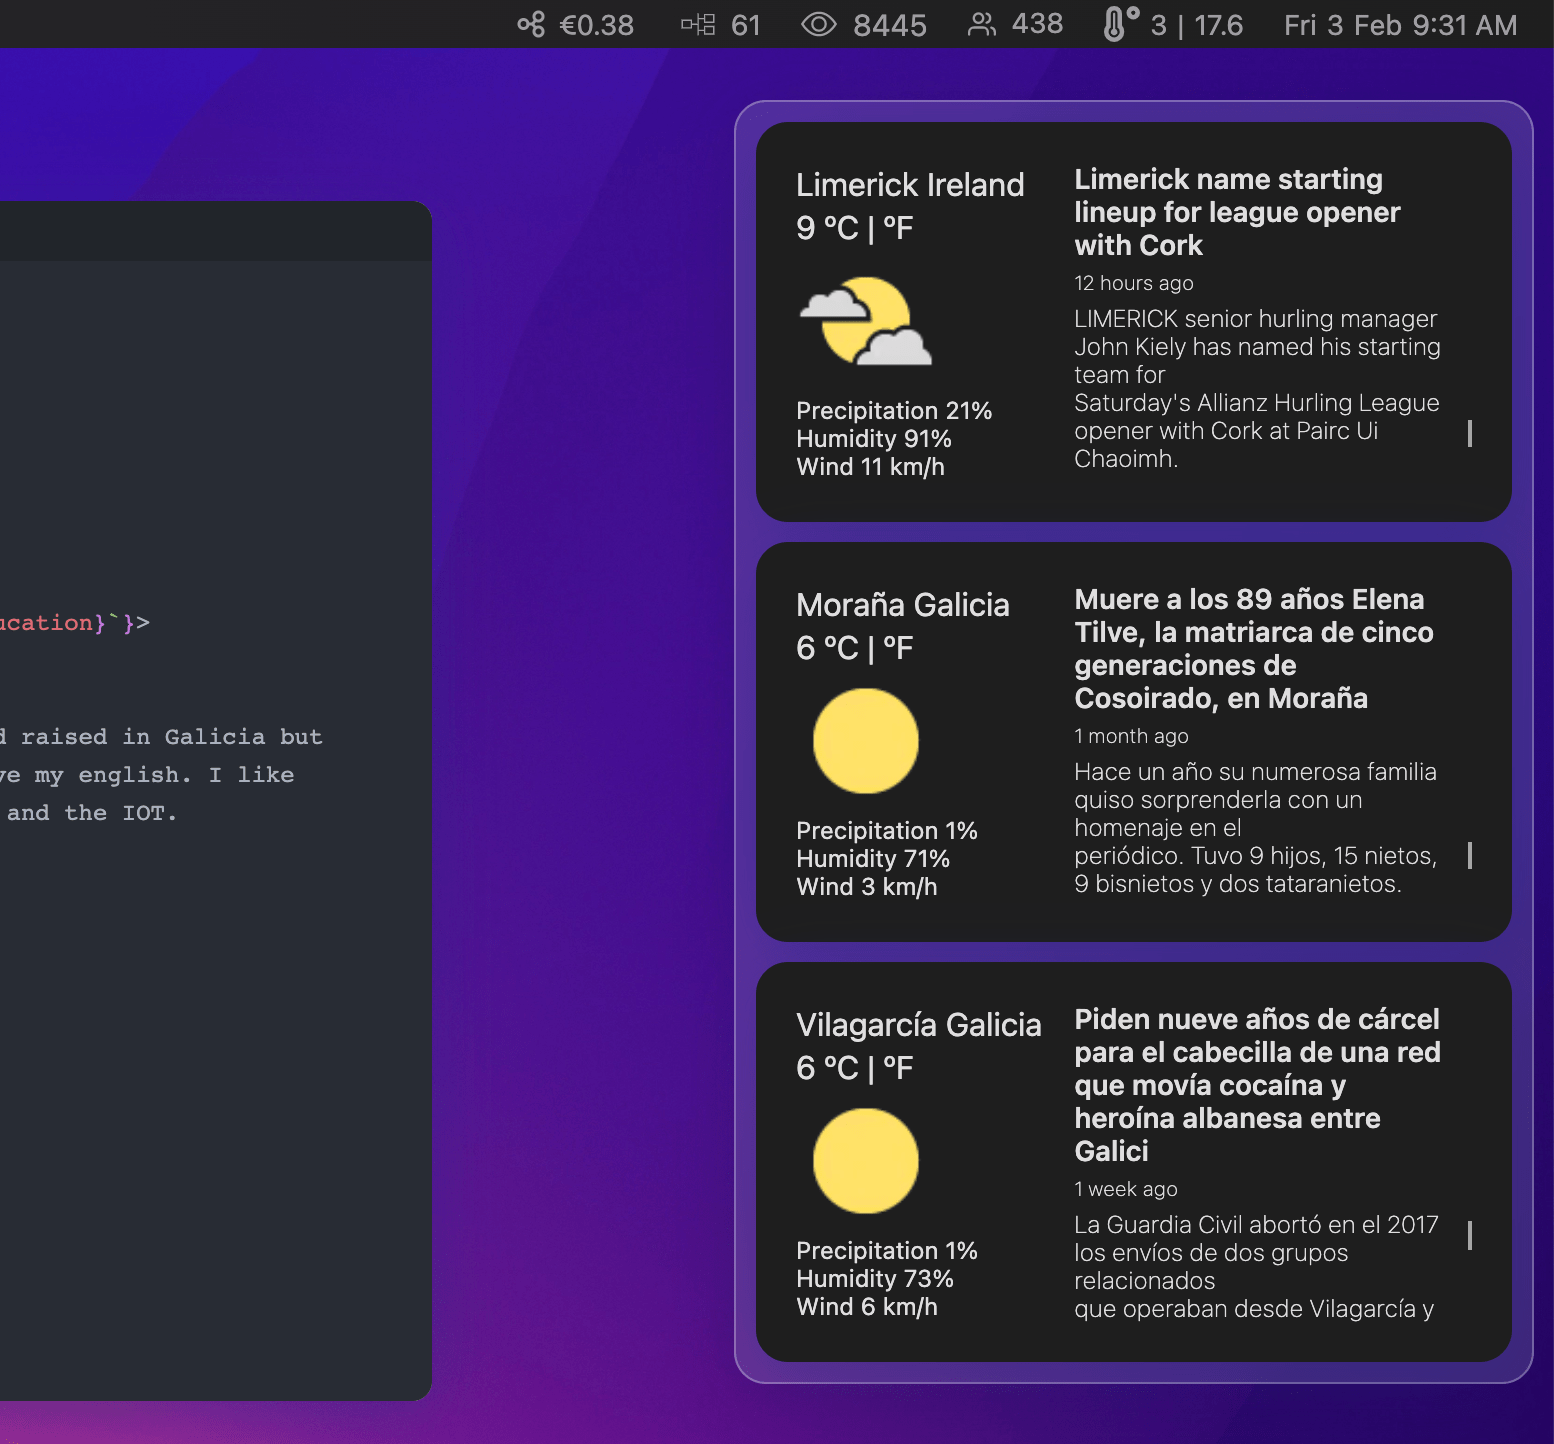Viewport: 1554px width, 1444px height.
Task: Switch the Moraña temperature to °F
Action: pos(898,648)
